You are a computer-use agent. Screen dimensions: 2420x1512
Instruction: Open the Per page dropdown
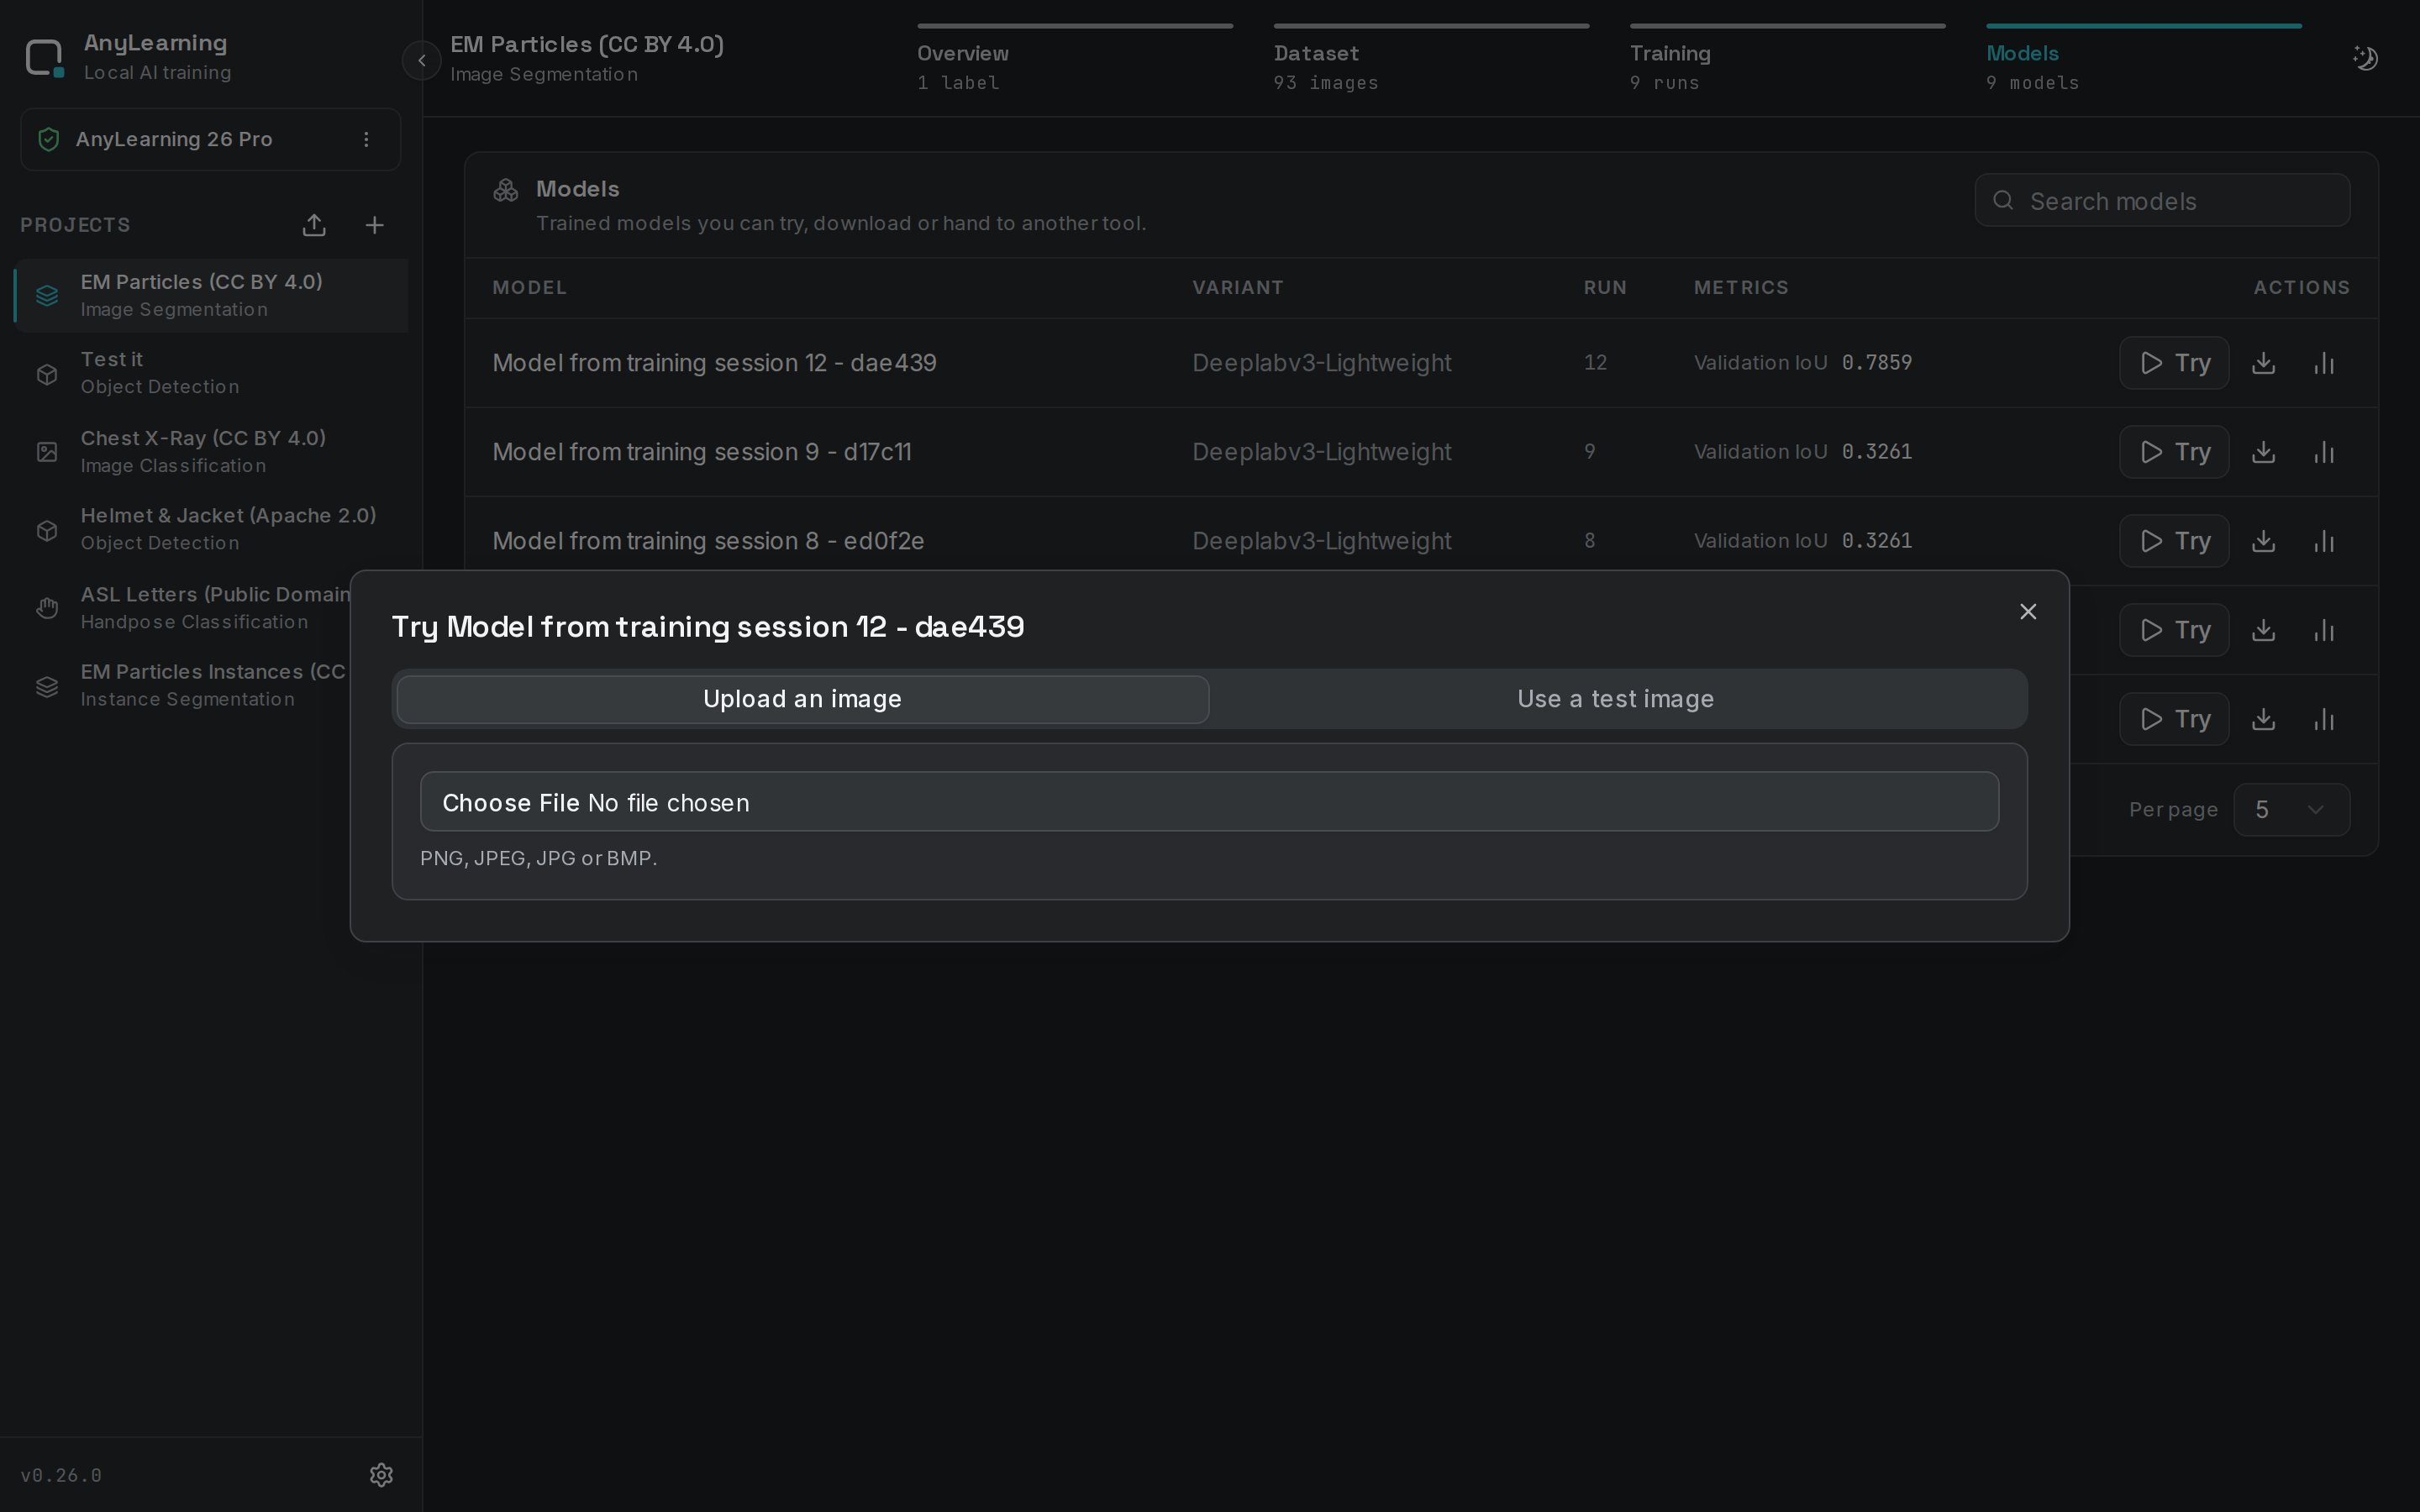pyautogui.click(x=2291, y=809)
